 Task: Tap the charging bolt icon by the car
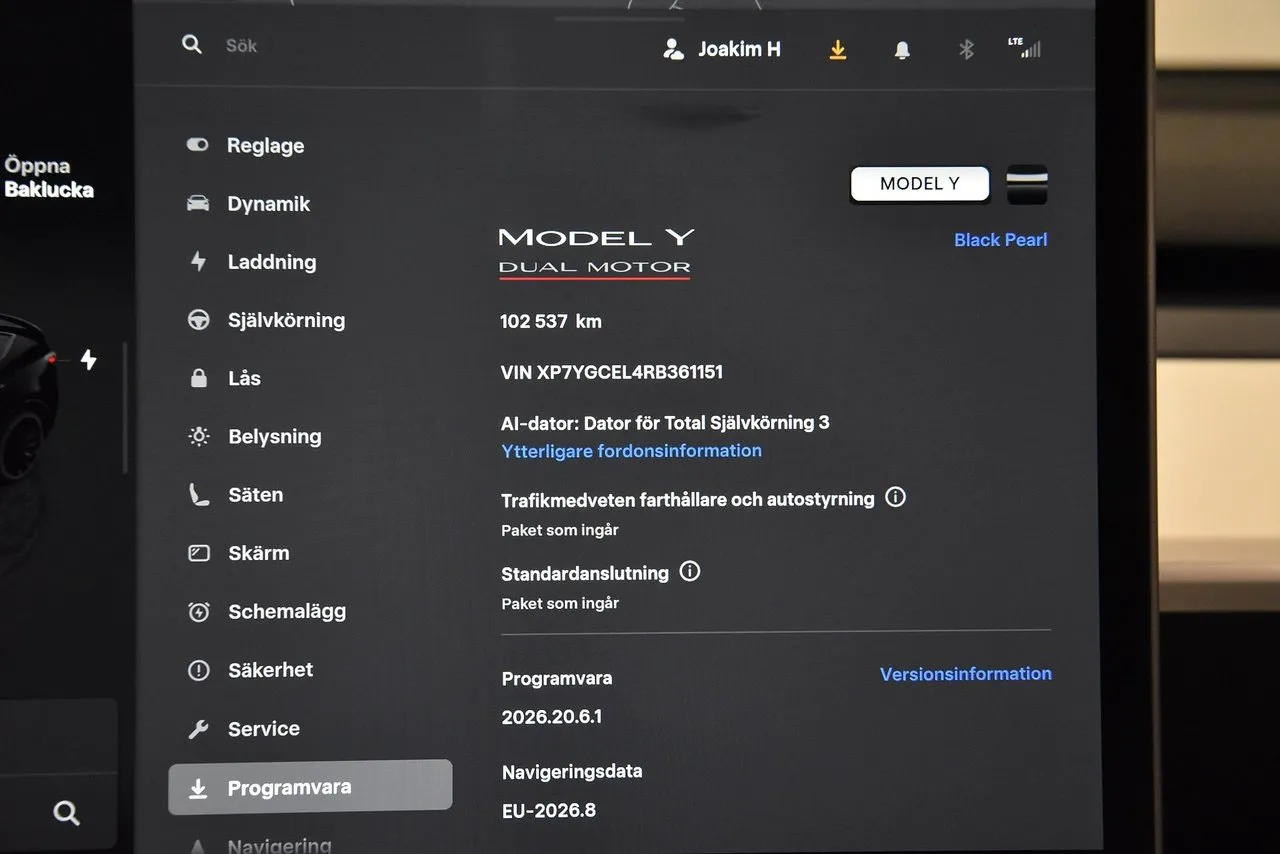89,360
